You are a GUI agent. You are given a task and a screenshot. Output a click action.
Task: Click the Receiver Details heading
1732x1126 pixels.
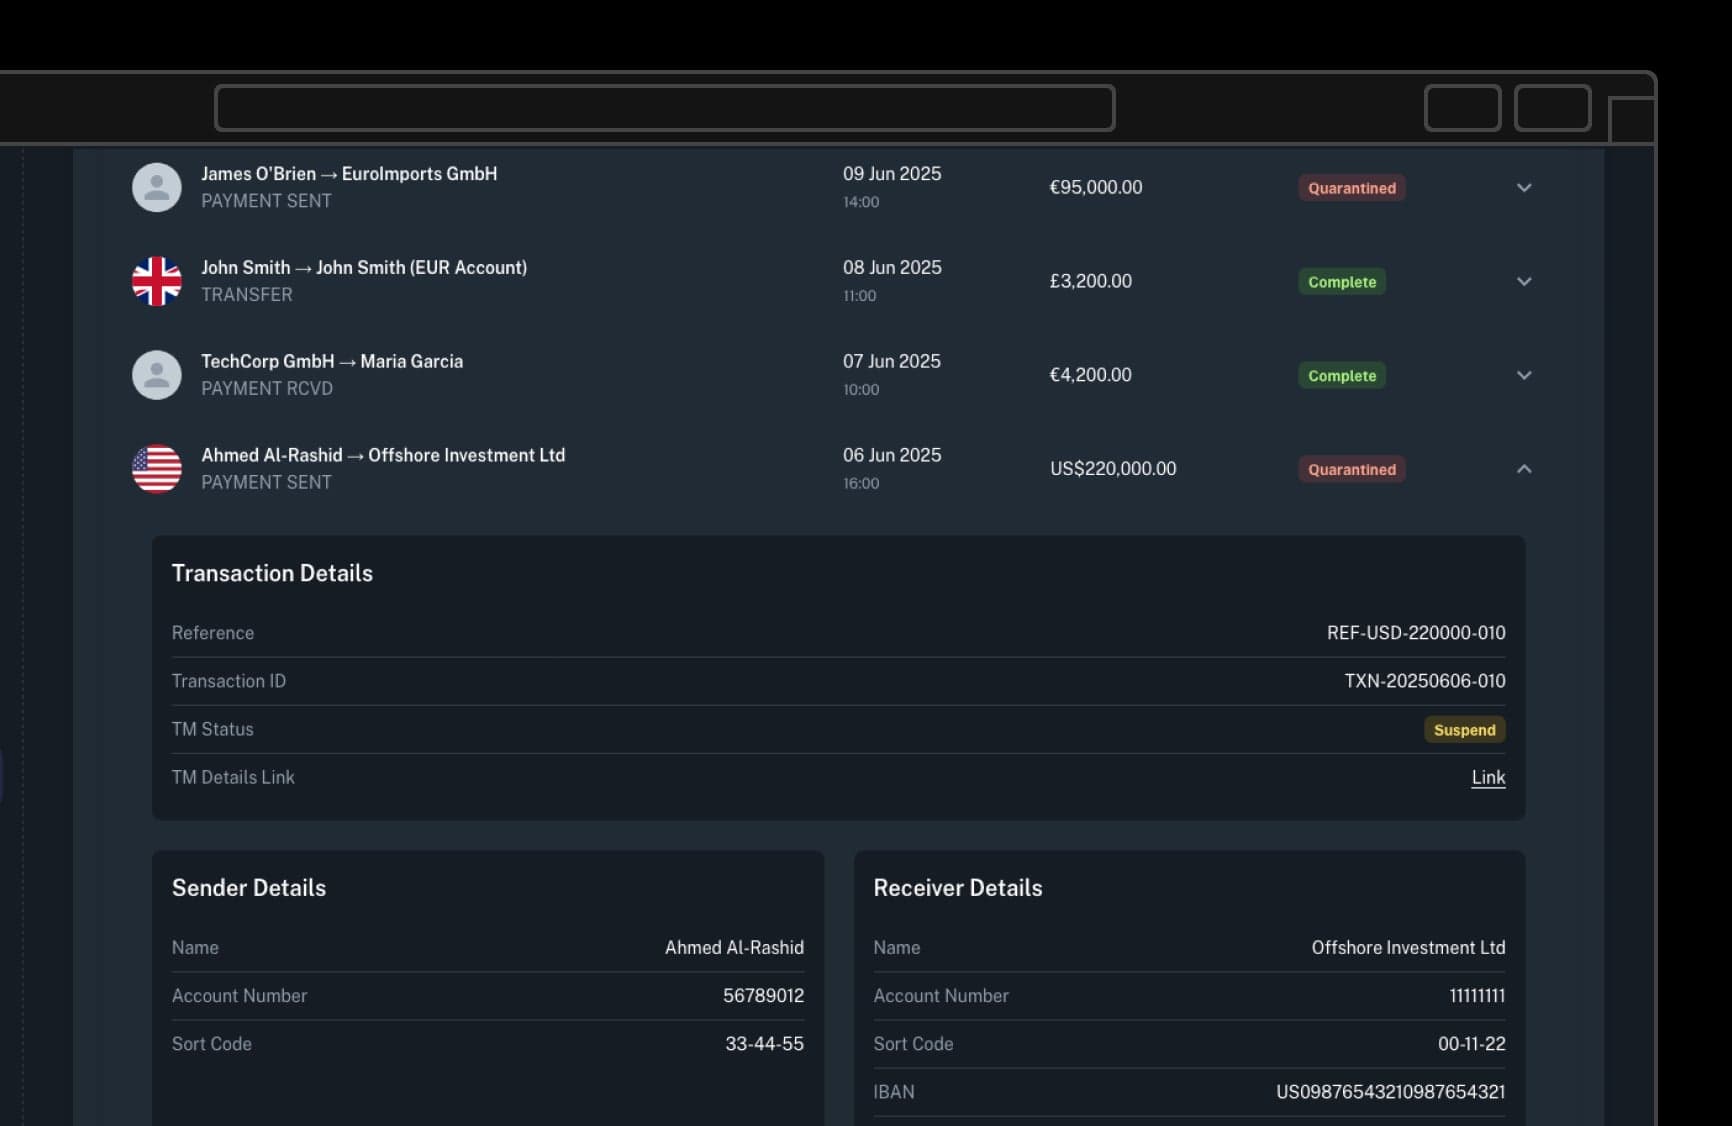pyautogui.click(x=958, y=888)
